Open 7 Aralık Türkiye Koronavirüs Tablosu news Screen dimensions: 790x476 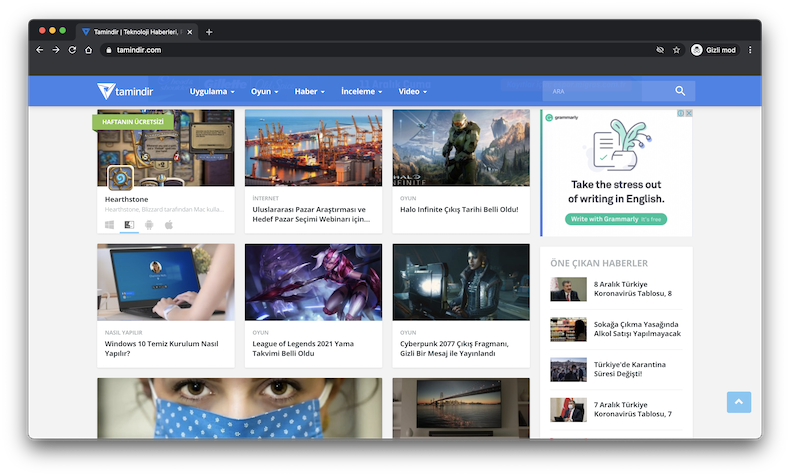pyautogui.click(x=633, y=409)
